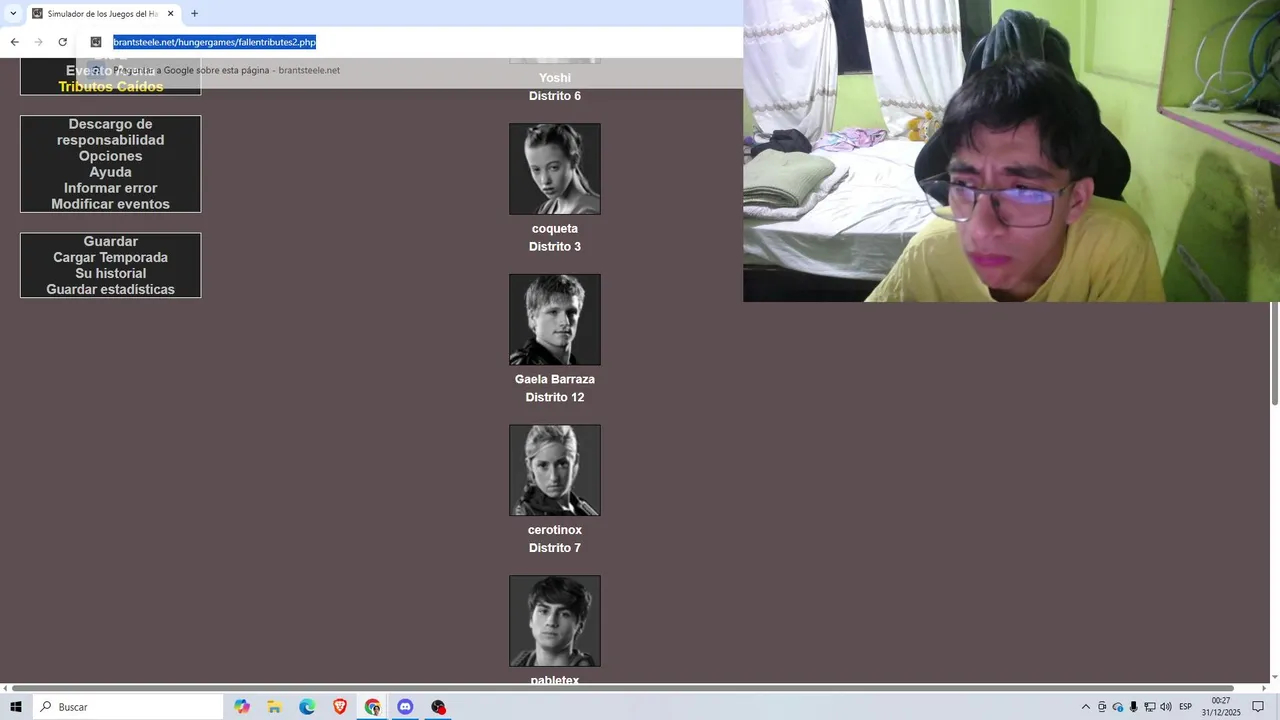Click the text Distrito 7
This screenshot has width=1280, height=720.
(x=555, y=548)
